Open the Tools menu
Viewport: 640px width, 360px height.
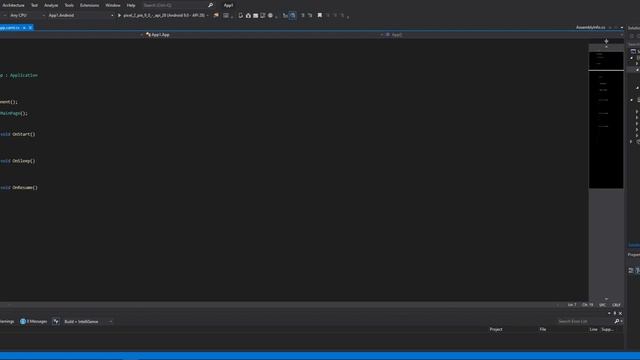[69, 5]
